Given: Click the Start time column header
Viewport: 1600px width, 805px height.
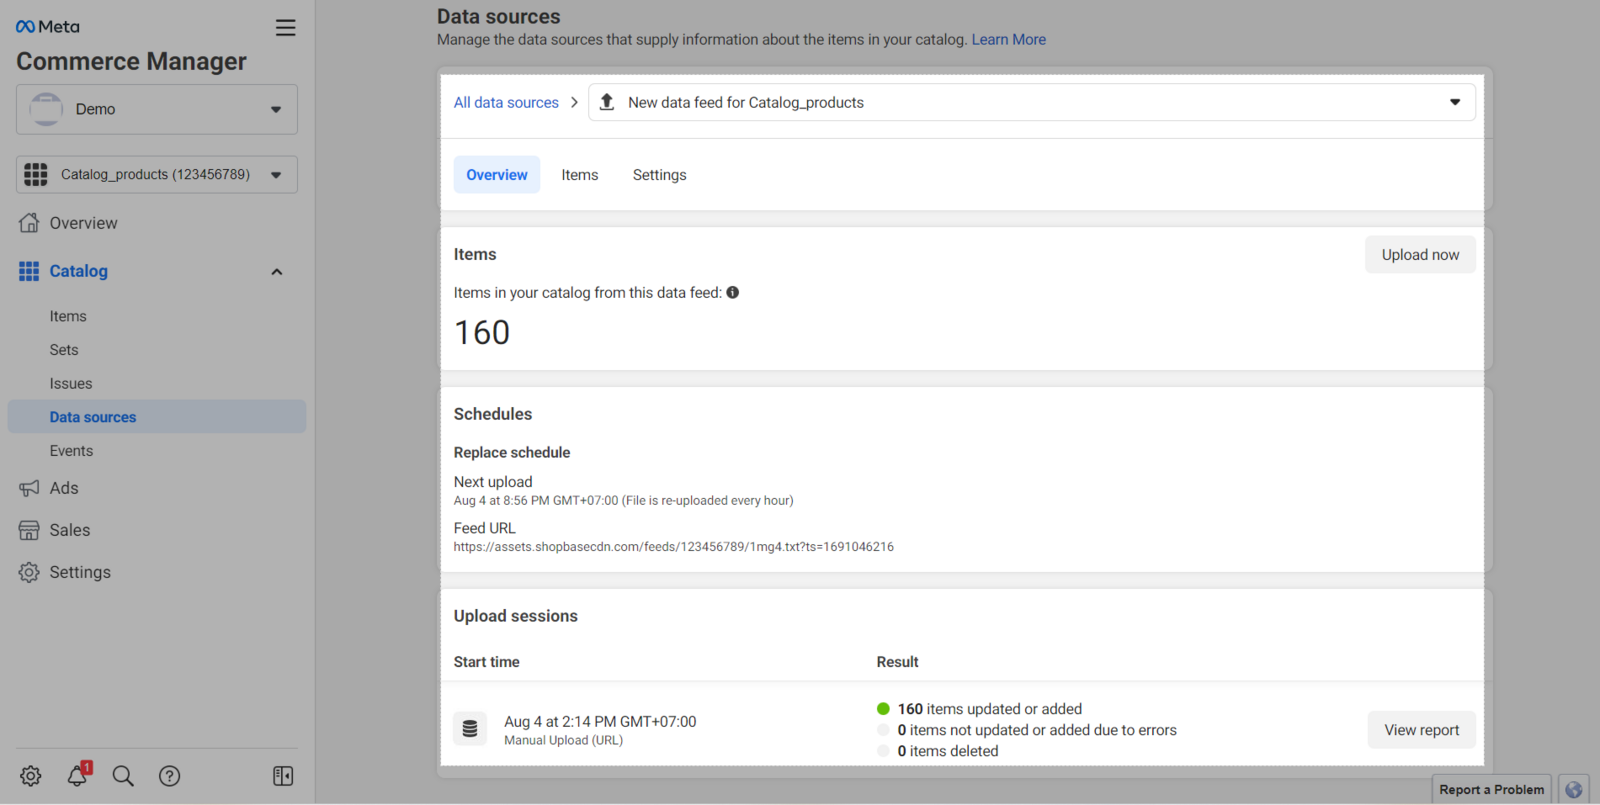Looking at the screenshot, I should pyautogui.click(x=487, y=662).
